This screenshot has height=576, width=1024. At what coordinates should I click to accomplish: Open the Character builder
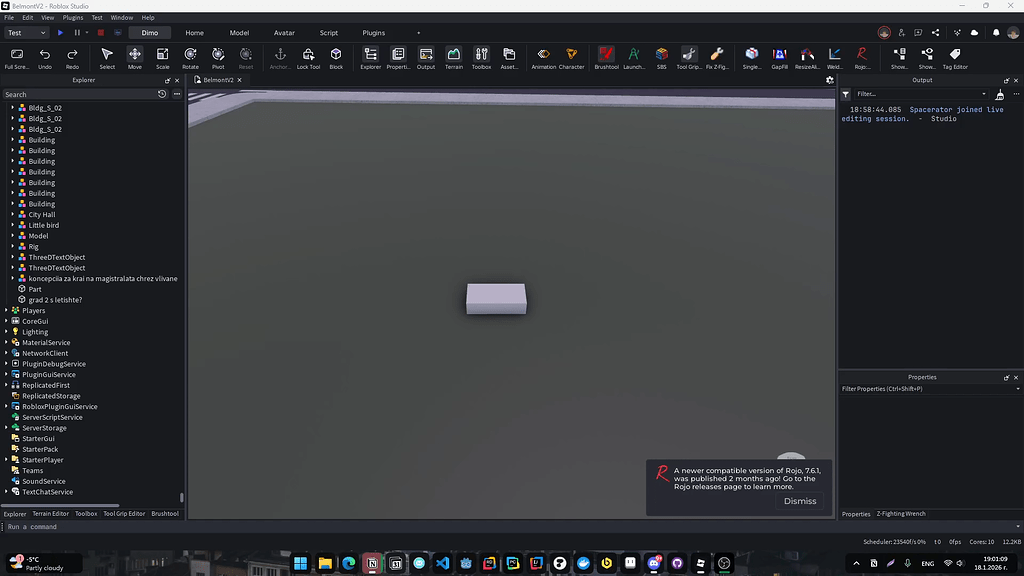571,57
